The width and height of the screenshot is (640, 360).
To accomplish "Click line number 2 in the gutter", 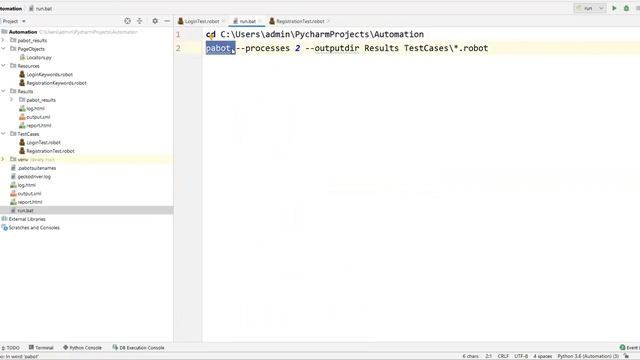I will [x=178, y=48].
